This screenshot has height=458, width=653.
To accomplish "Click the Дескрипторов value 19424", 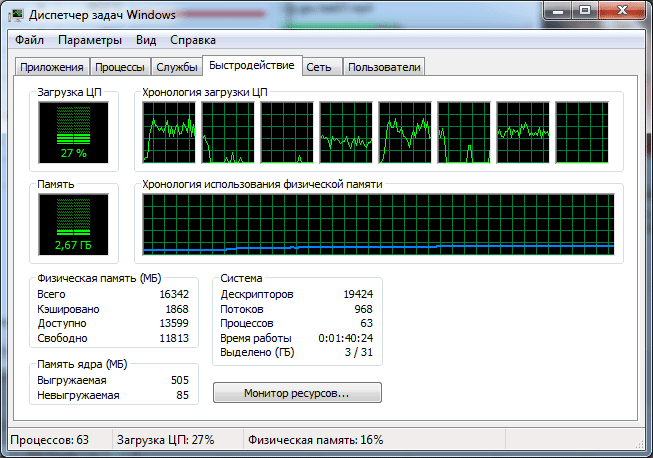I will tap(358, 294).
